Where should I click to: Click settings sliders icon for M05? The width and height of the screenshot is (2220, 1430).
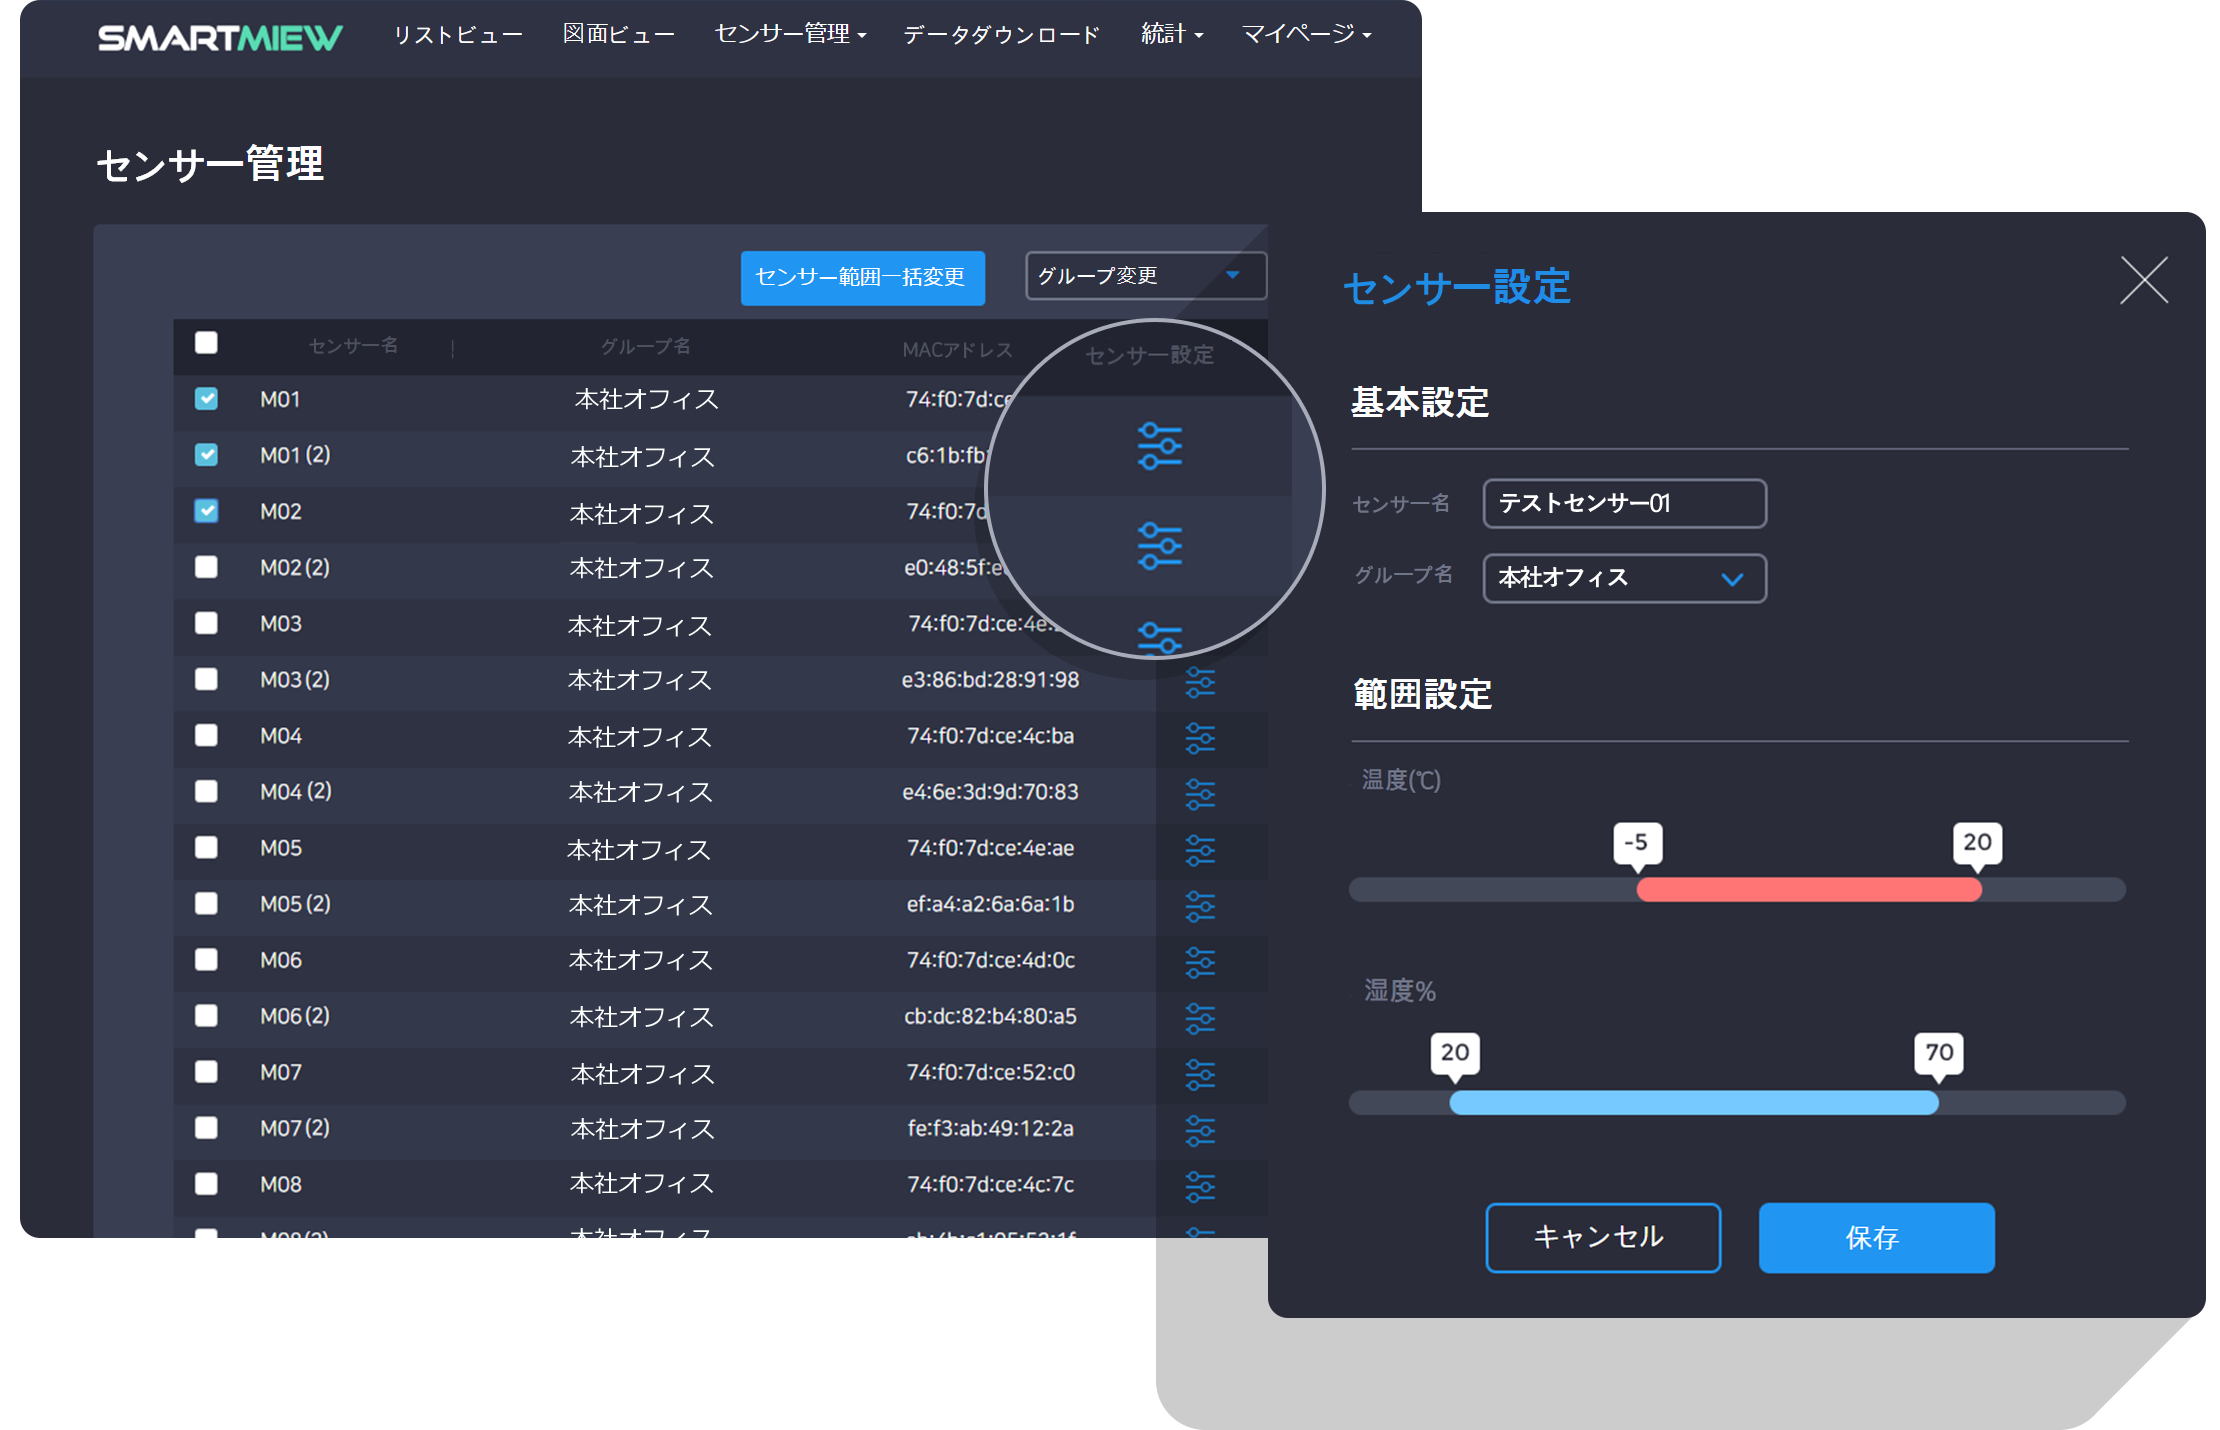(1199, 850)
